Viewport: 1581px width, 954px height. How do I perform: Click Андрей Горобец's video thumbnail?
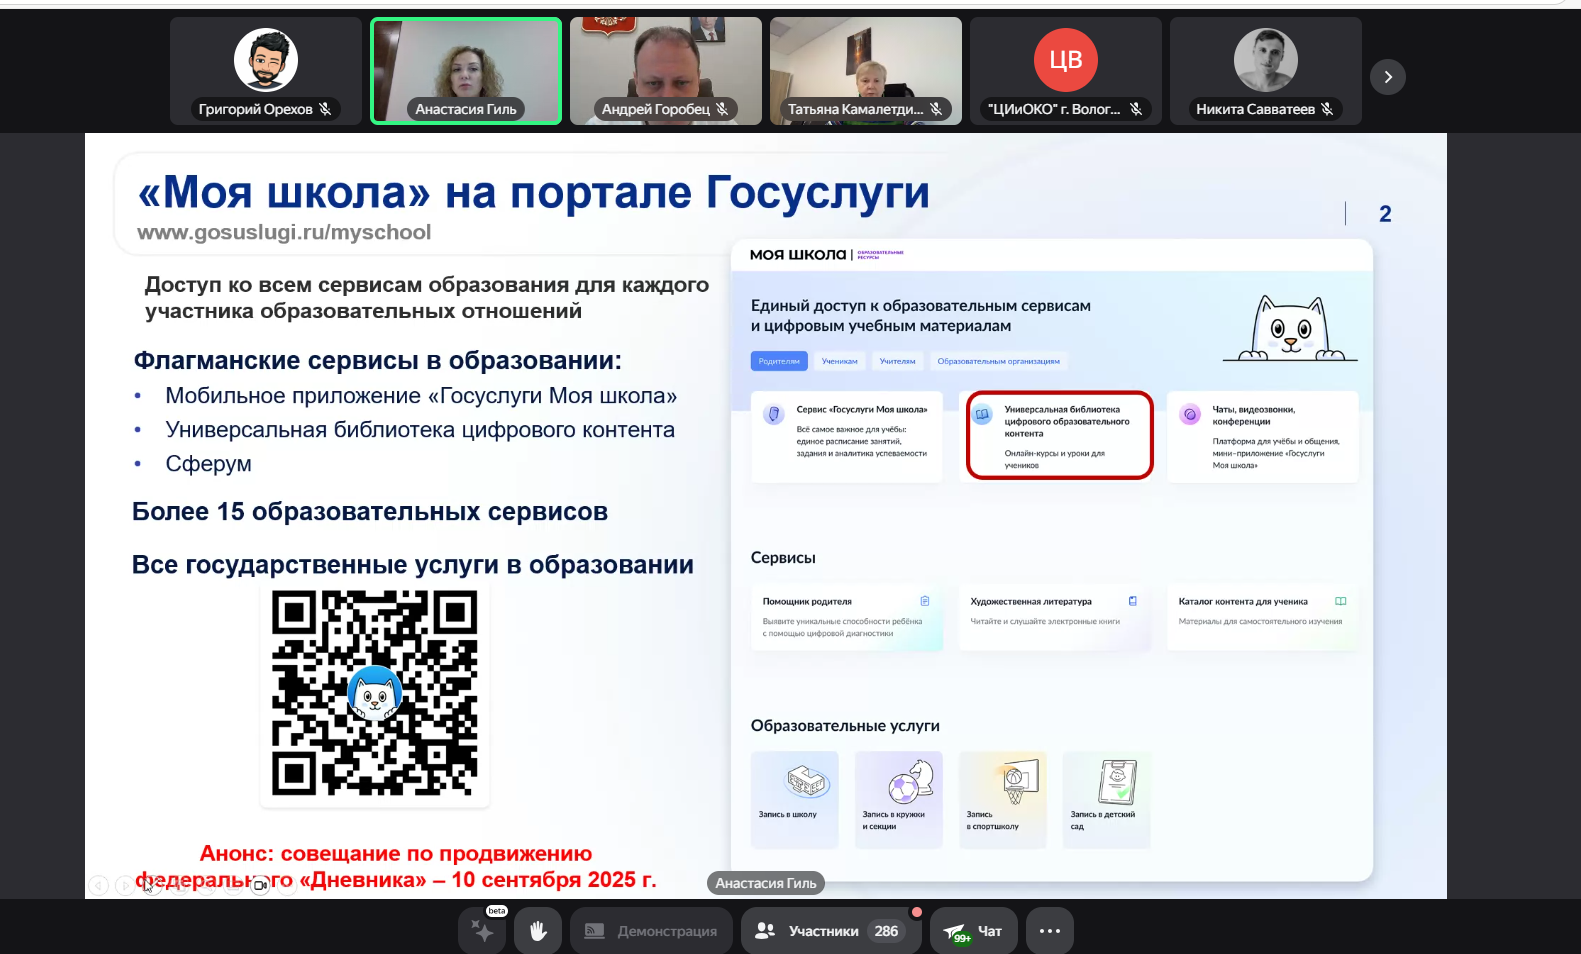pyautogui.click(x=666, y=71)
